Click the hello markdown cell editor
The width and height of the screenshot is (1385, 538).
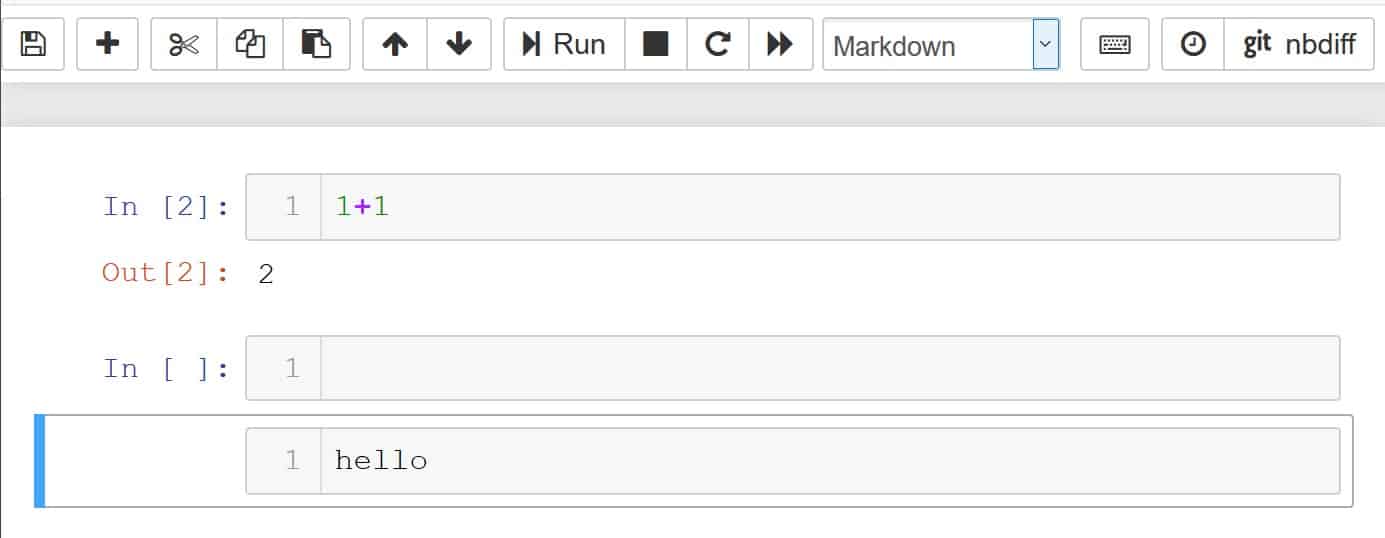pyautogui.click(x=828, y=460)
